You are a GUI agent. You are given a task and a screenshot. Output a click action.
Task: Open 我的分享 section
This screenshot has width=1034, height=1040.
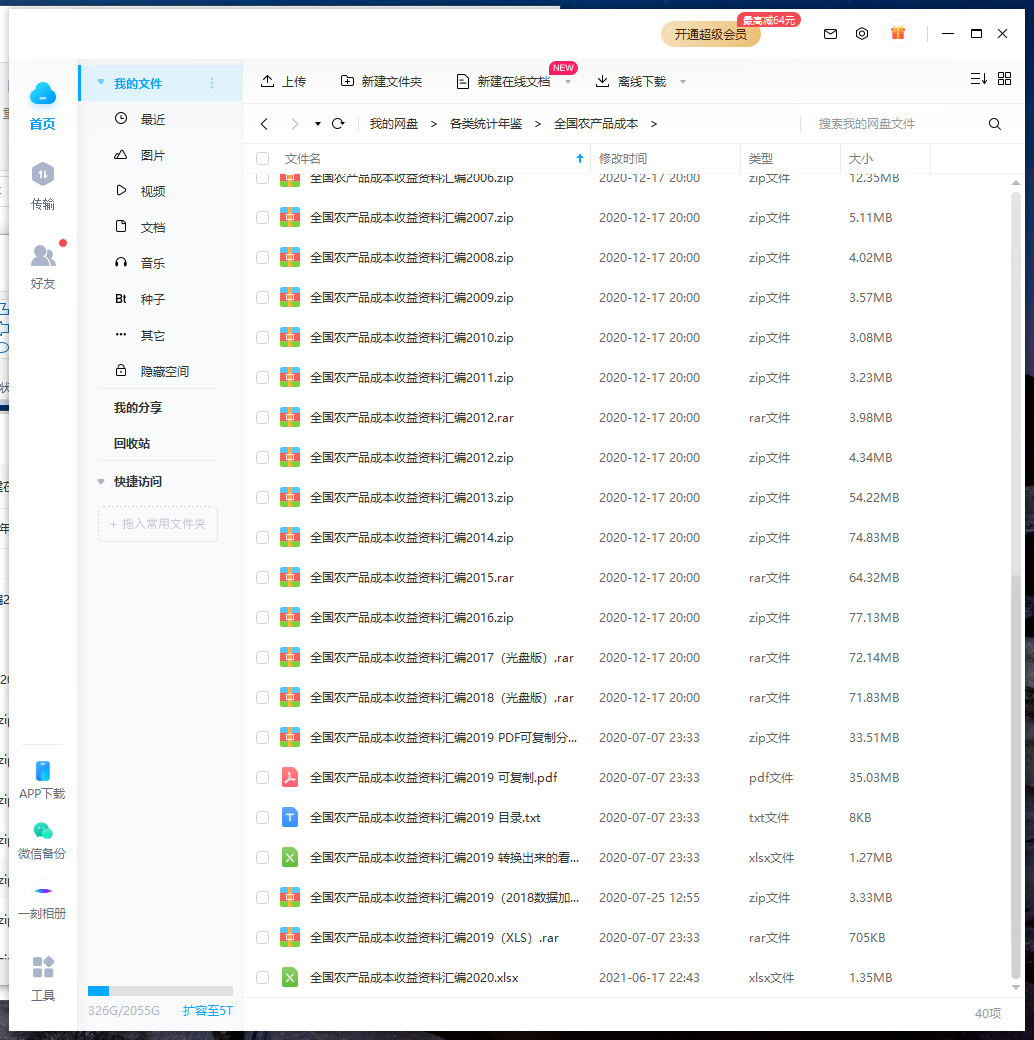pos(138,407)
